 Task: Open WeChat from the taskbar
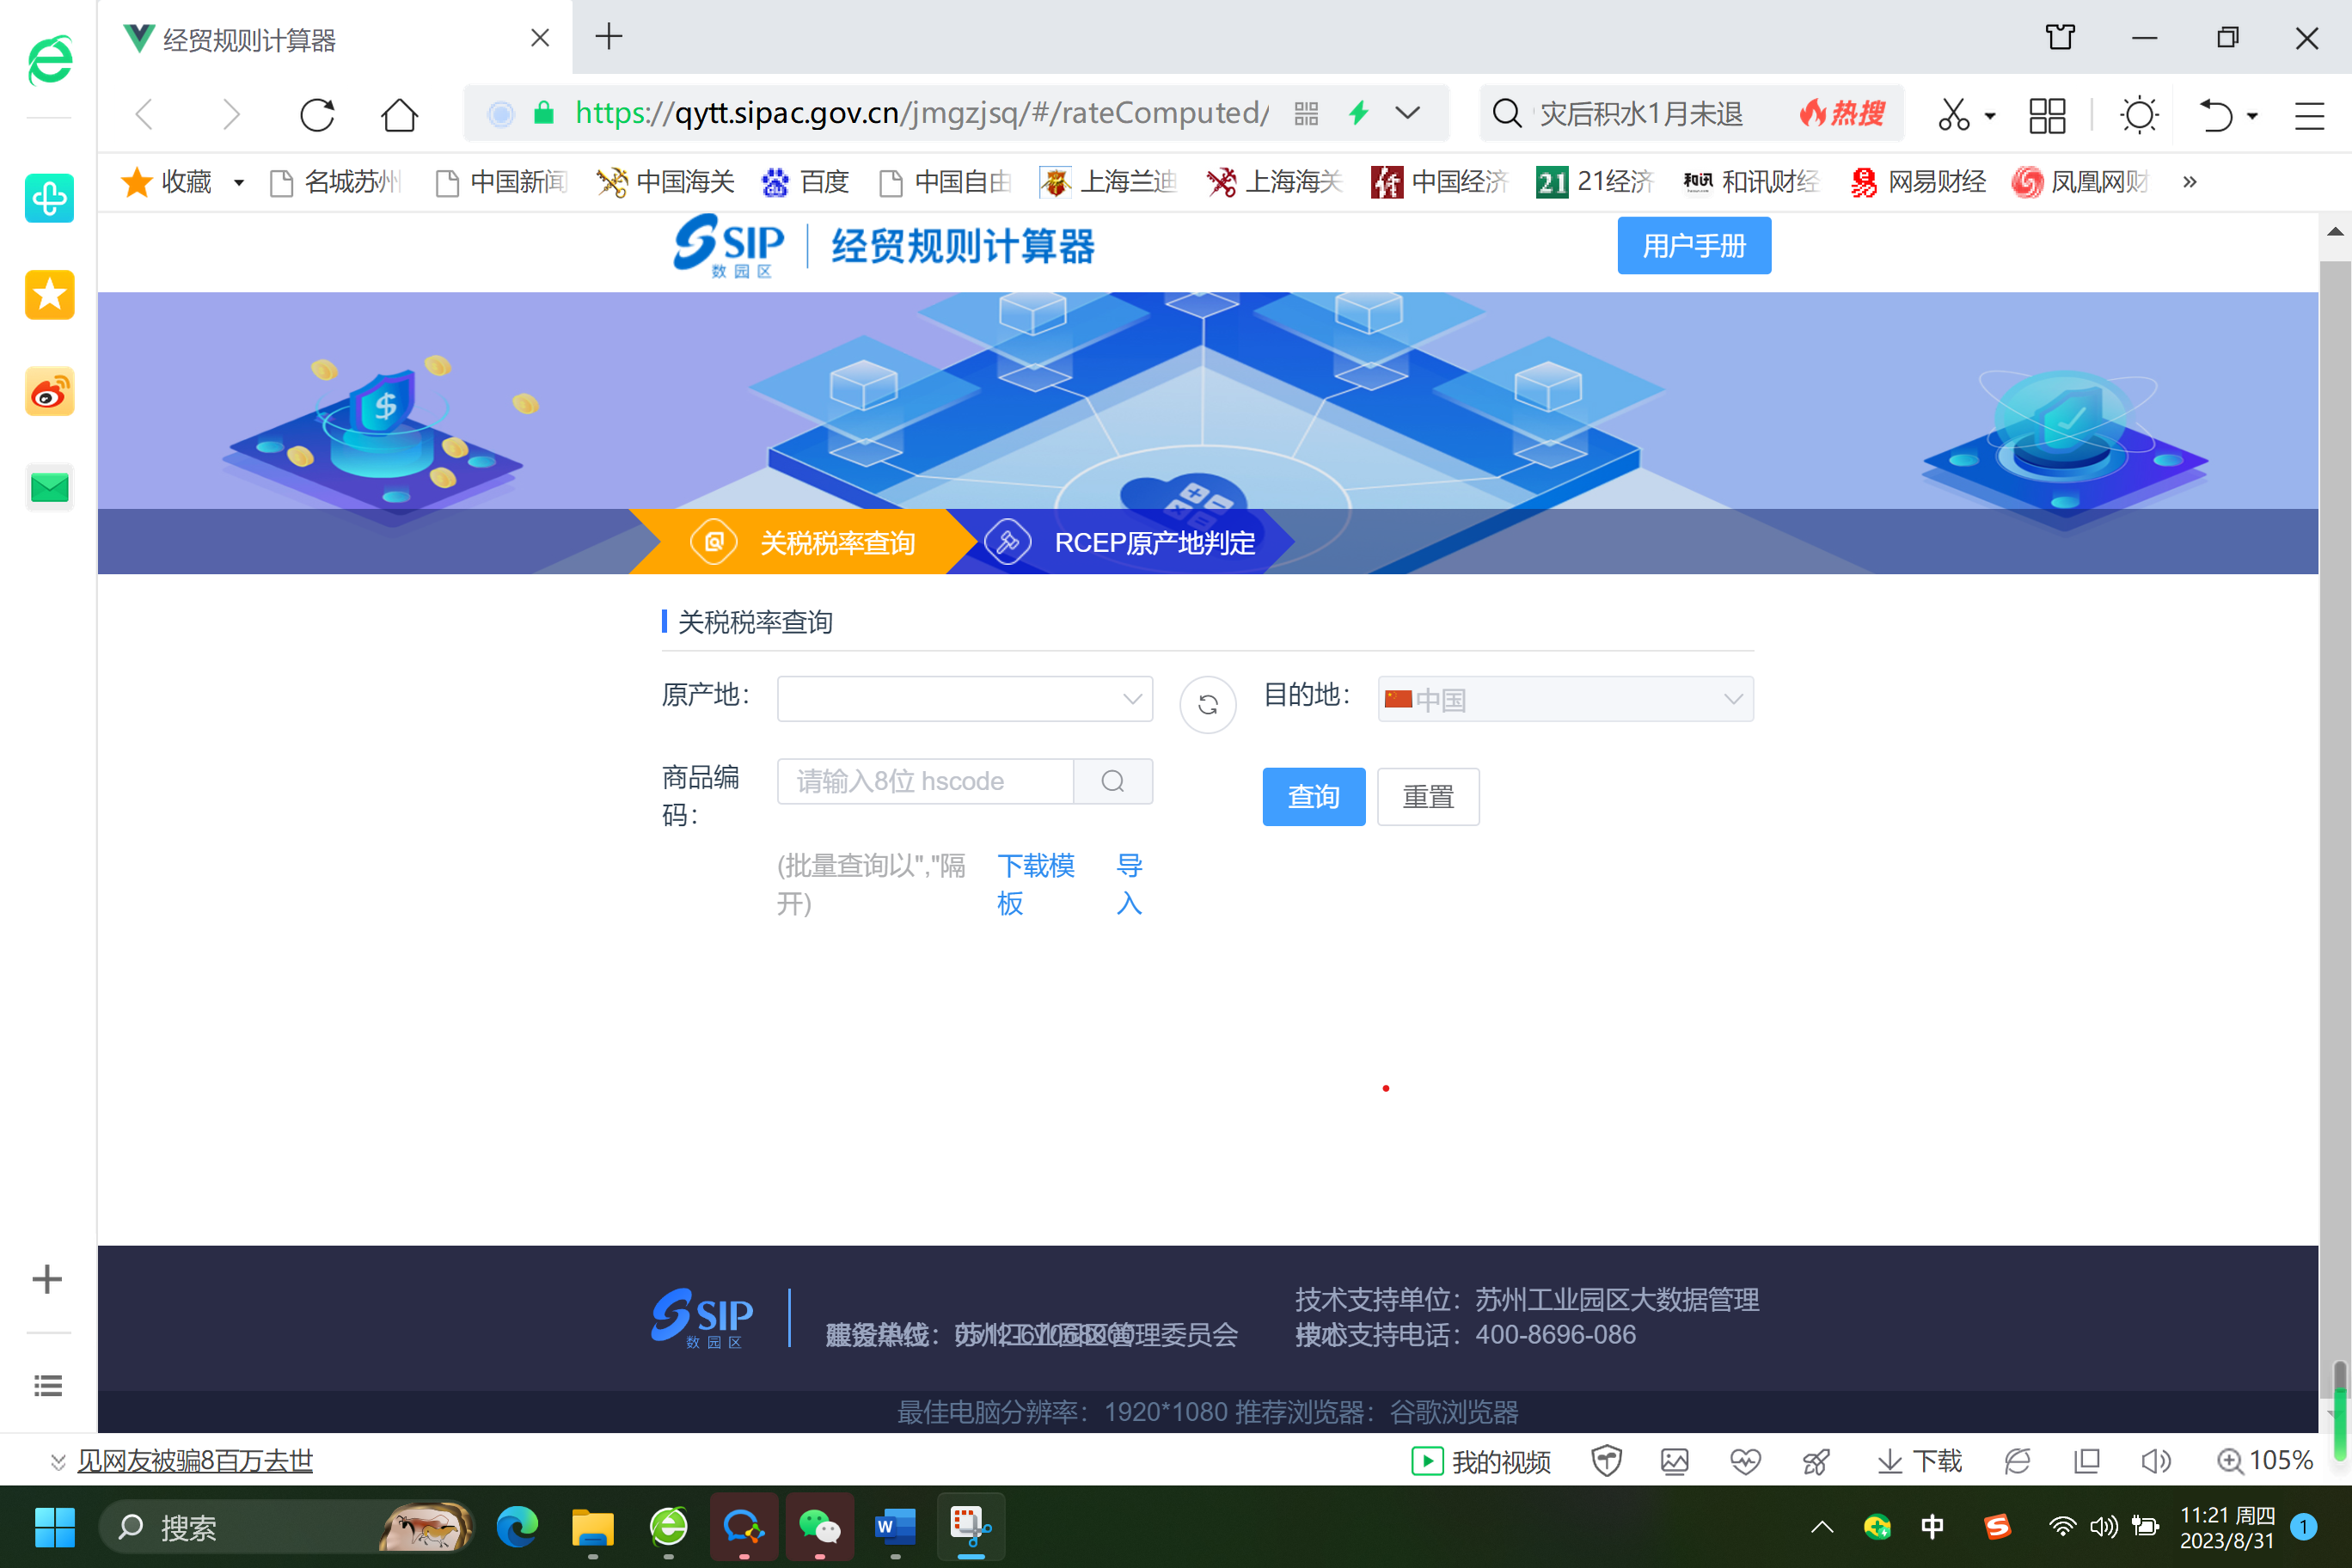pyautogui.click(x=819, y=1527)
